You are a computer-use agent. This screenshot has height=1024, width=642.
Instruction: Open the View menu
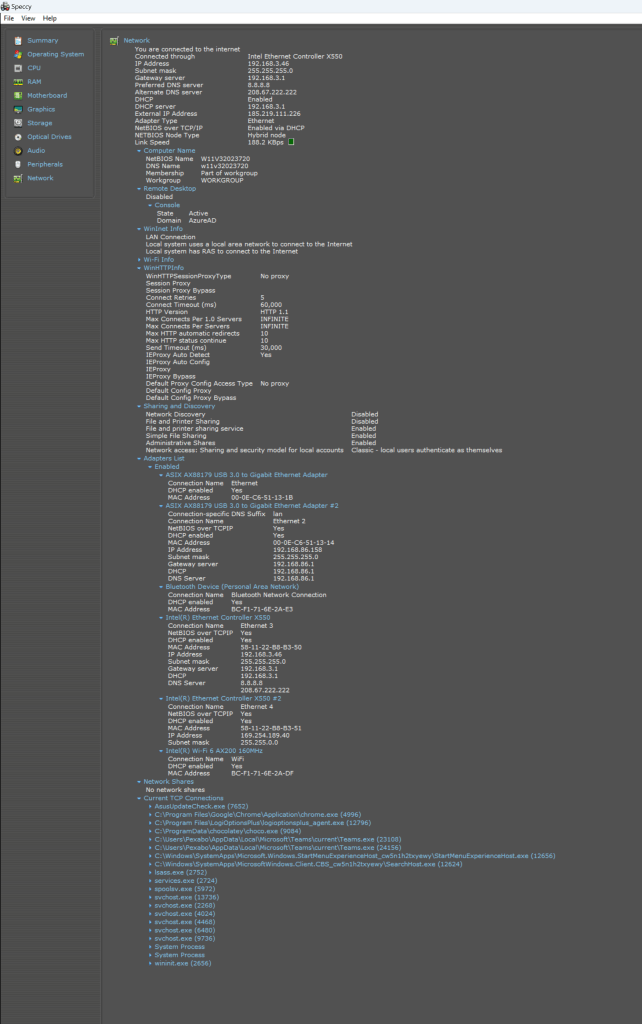28,18
